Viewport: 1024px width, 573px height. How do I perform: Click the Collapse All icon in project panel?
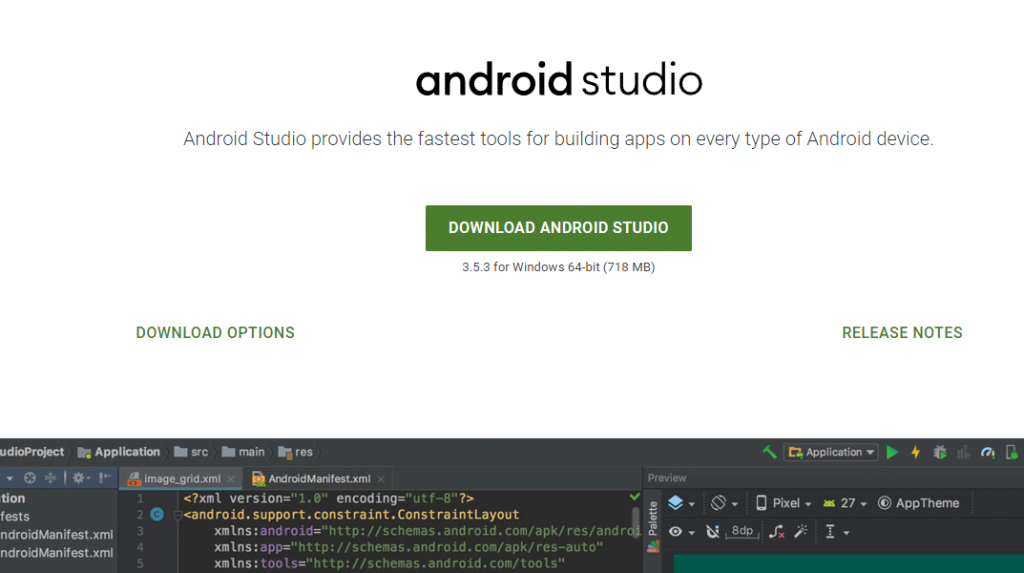(x=50, y=478)
